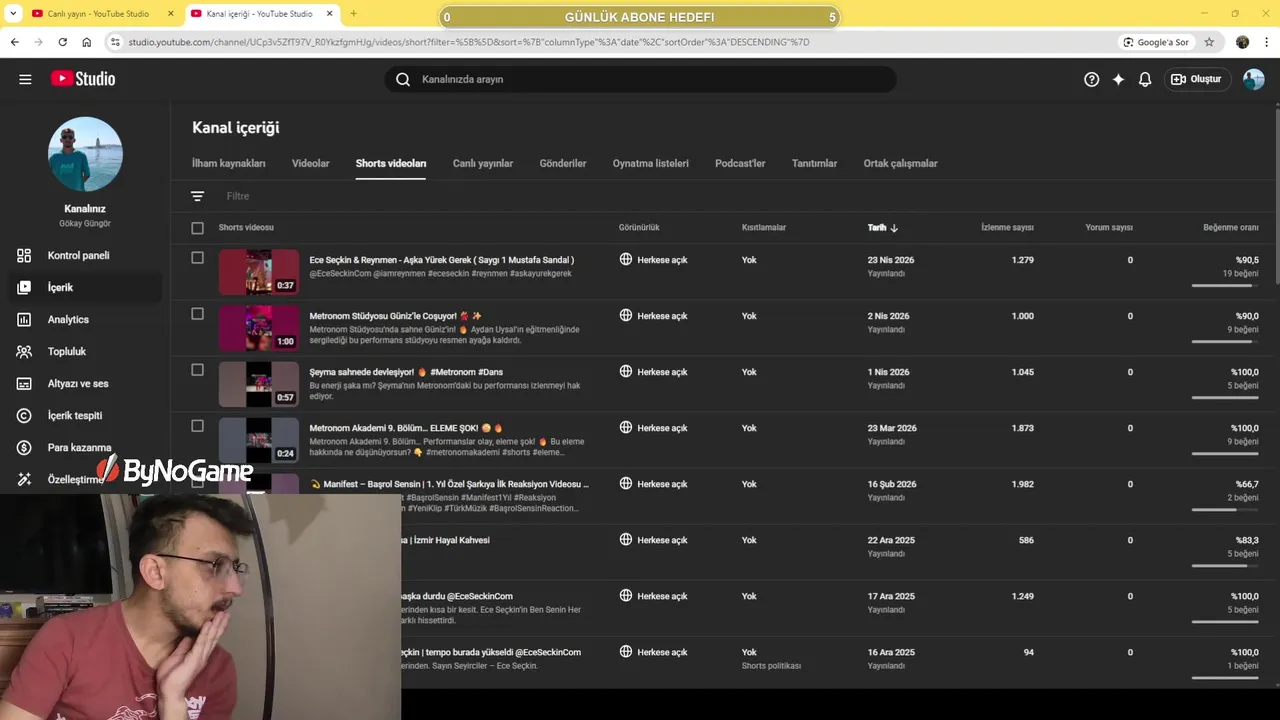Switch to Podcast'ler tab
The height and width of the screenshot is (720, 1280).
pos(740,163)
